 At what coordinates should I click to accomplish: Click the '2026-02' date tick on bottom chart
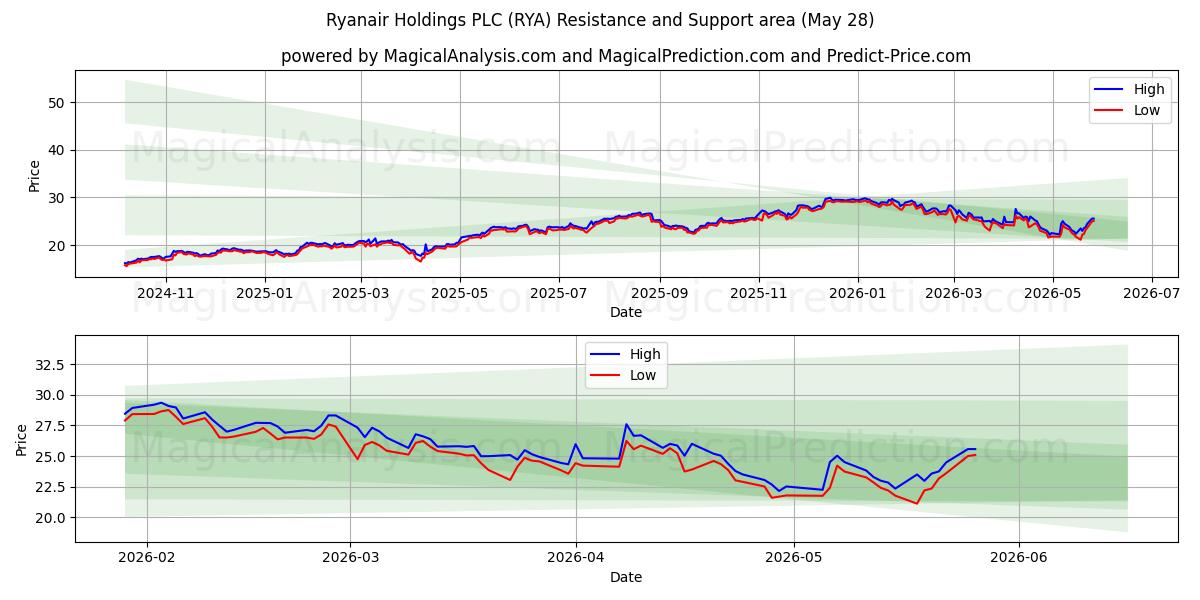[147, 558]
